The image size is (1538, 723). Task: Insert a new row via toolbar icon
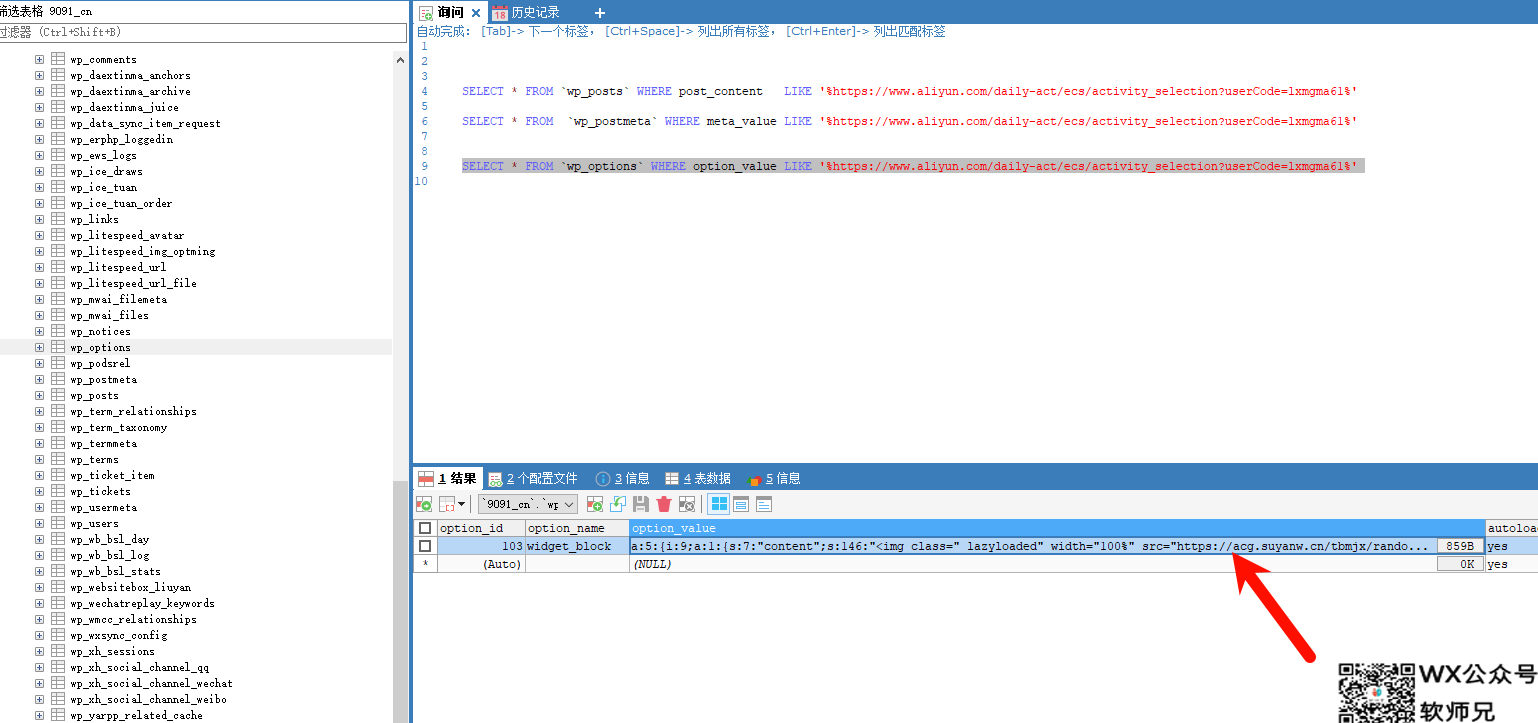pyautogui.click(x=595, y=504)
